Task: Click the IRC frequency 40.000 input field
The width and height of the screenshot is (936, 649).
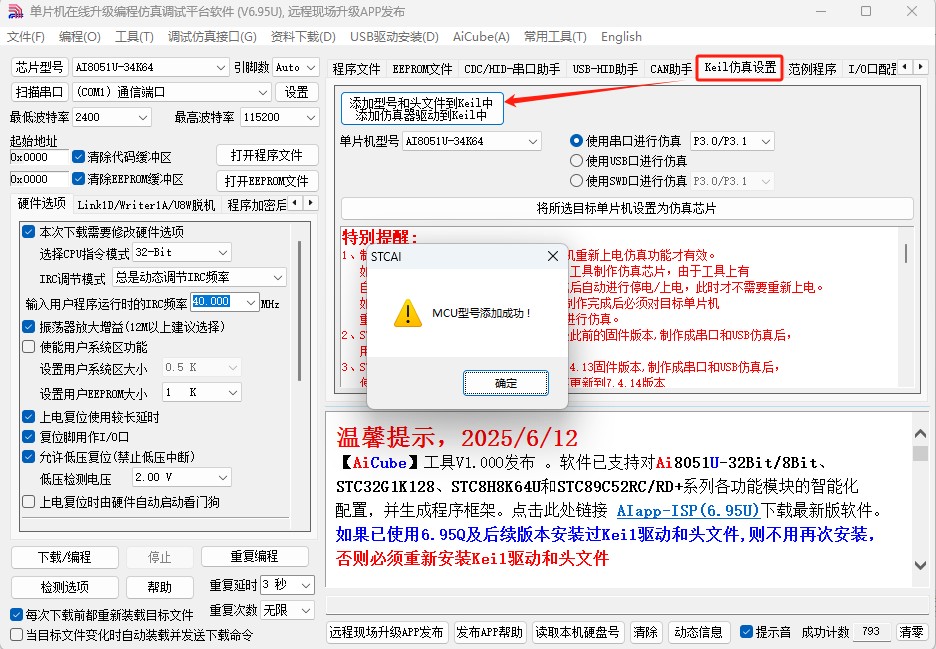Action: coord(217,302)
